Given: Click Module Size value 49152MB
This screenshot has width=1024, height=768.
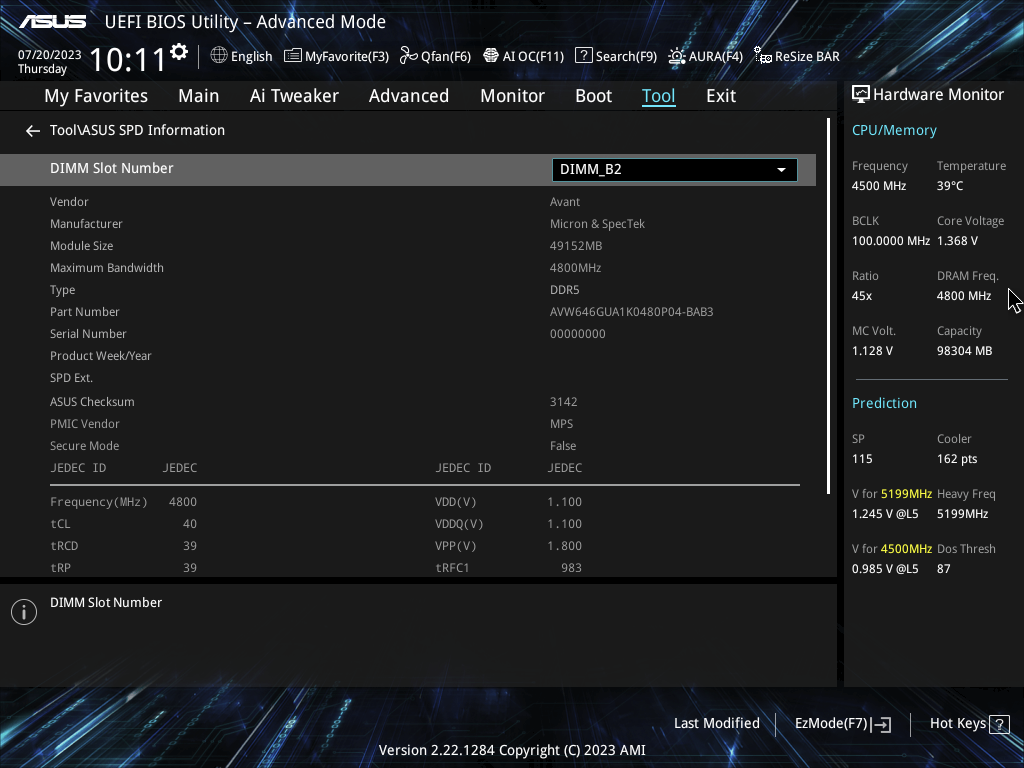Looking at the screenshot, I should tap(576, 246).
